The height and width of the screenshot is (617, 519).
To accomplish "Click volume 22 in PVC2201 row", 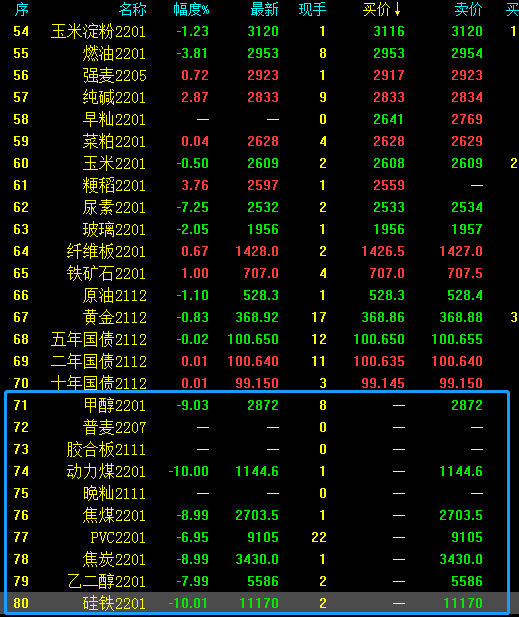I will pyautogui.click(x=319, y=538).
